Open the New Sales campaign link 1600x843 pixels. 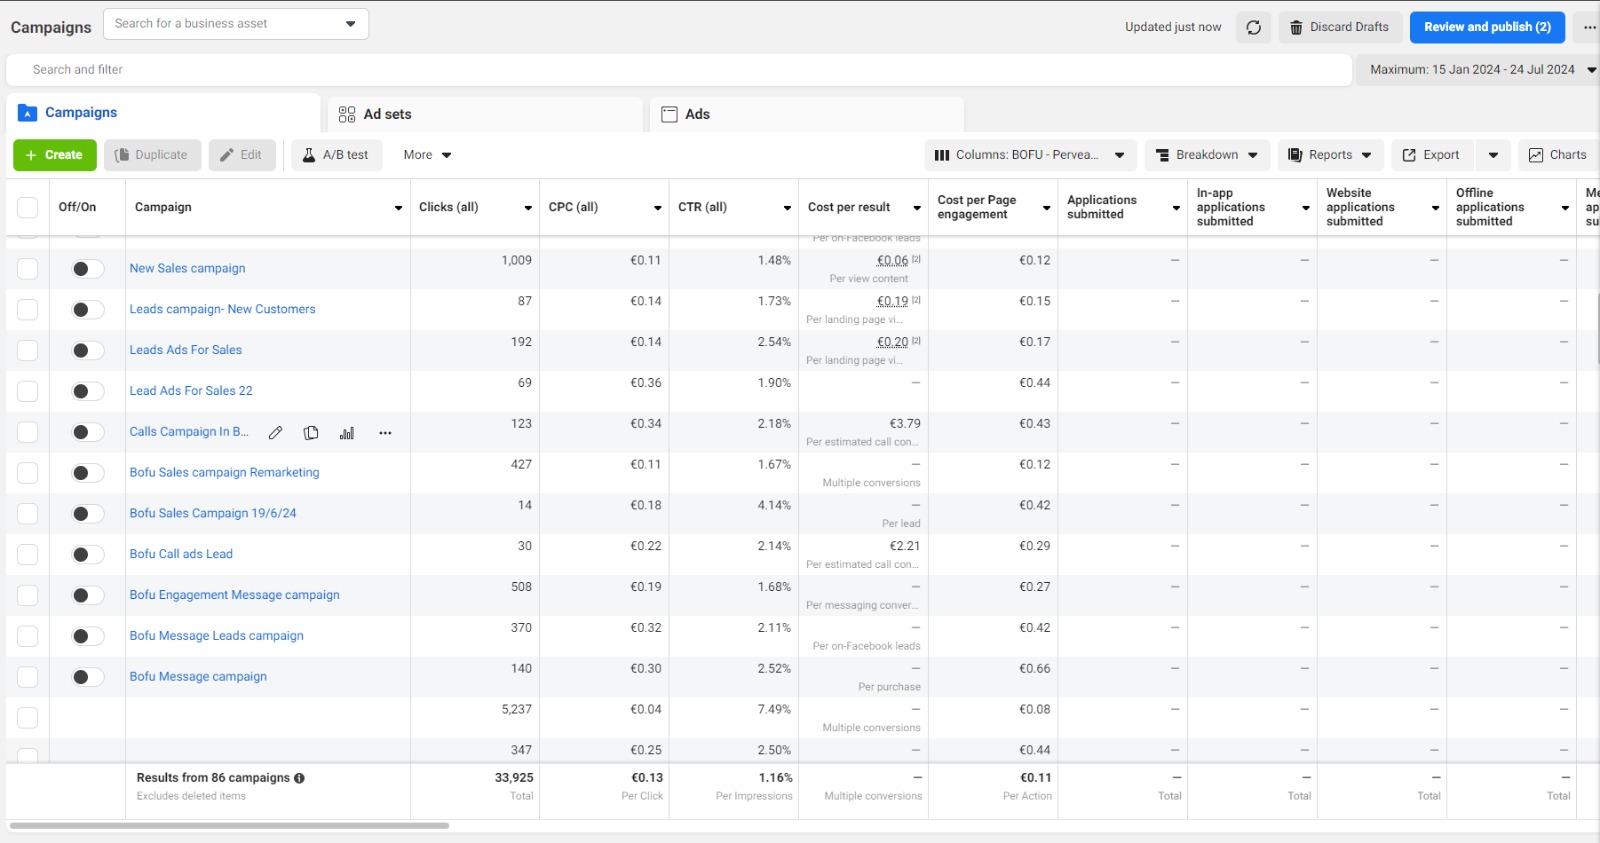pos(187,268)
